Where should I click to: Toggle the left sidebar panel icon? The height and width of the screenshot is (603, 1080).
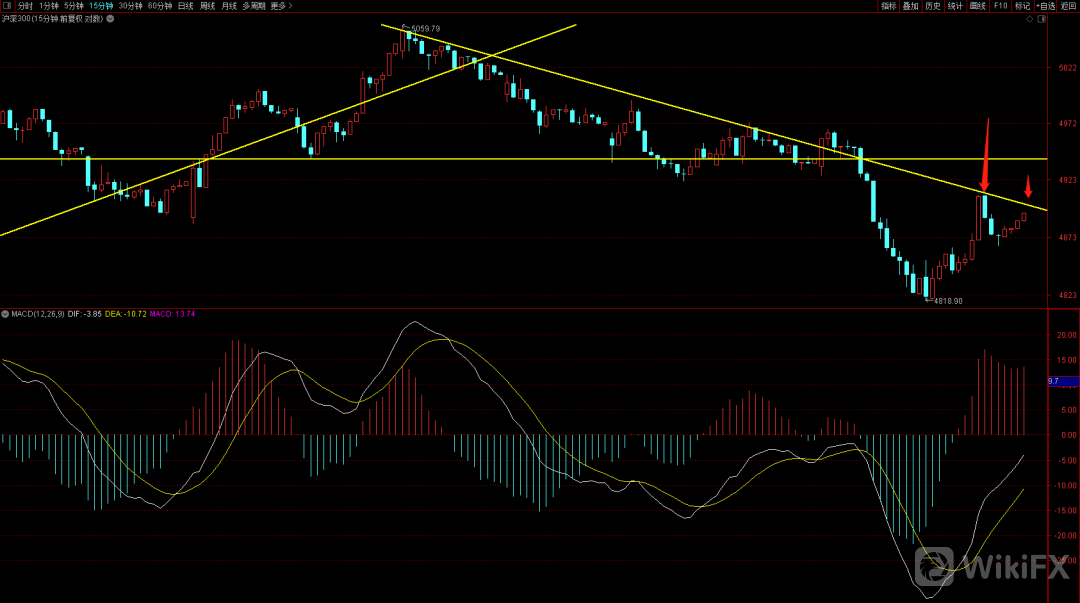coord(7,6)
